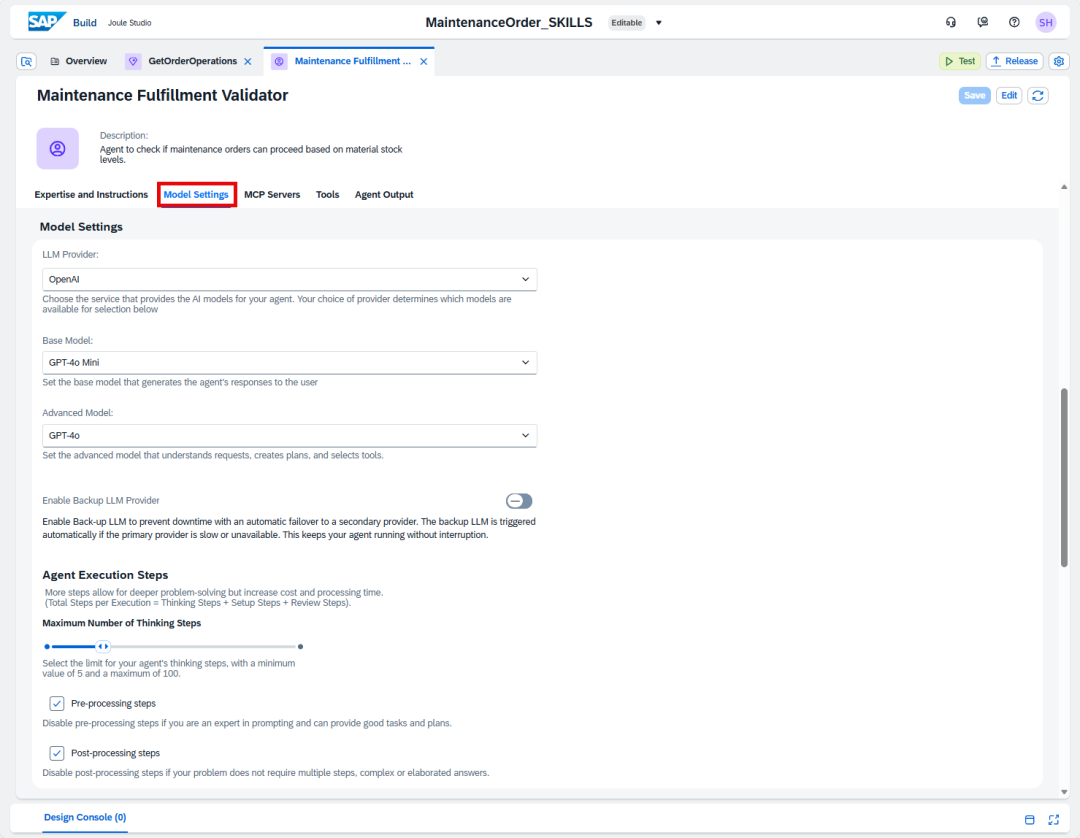Image resolution: width=1080 pixels, height=838 pixels.
Task: Click the Edit button
Action: 1009,96
